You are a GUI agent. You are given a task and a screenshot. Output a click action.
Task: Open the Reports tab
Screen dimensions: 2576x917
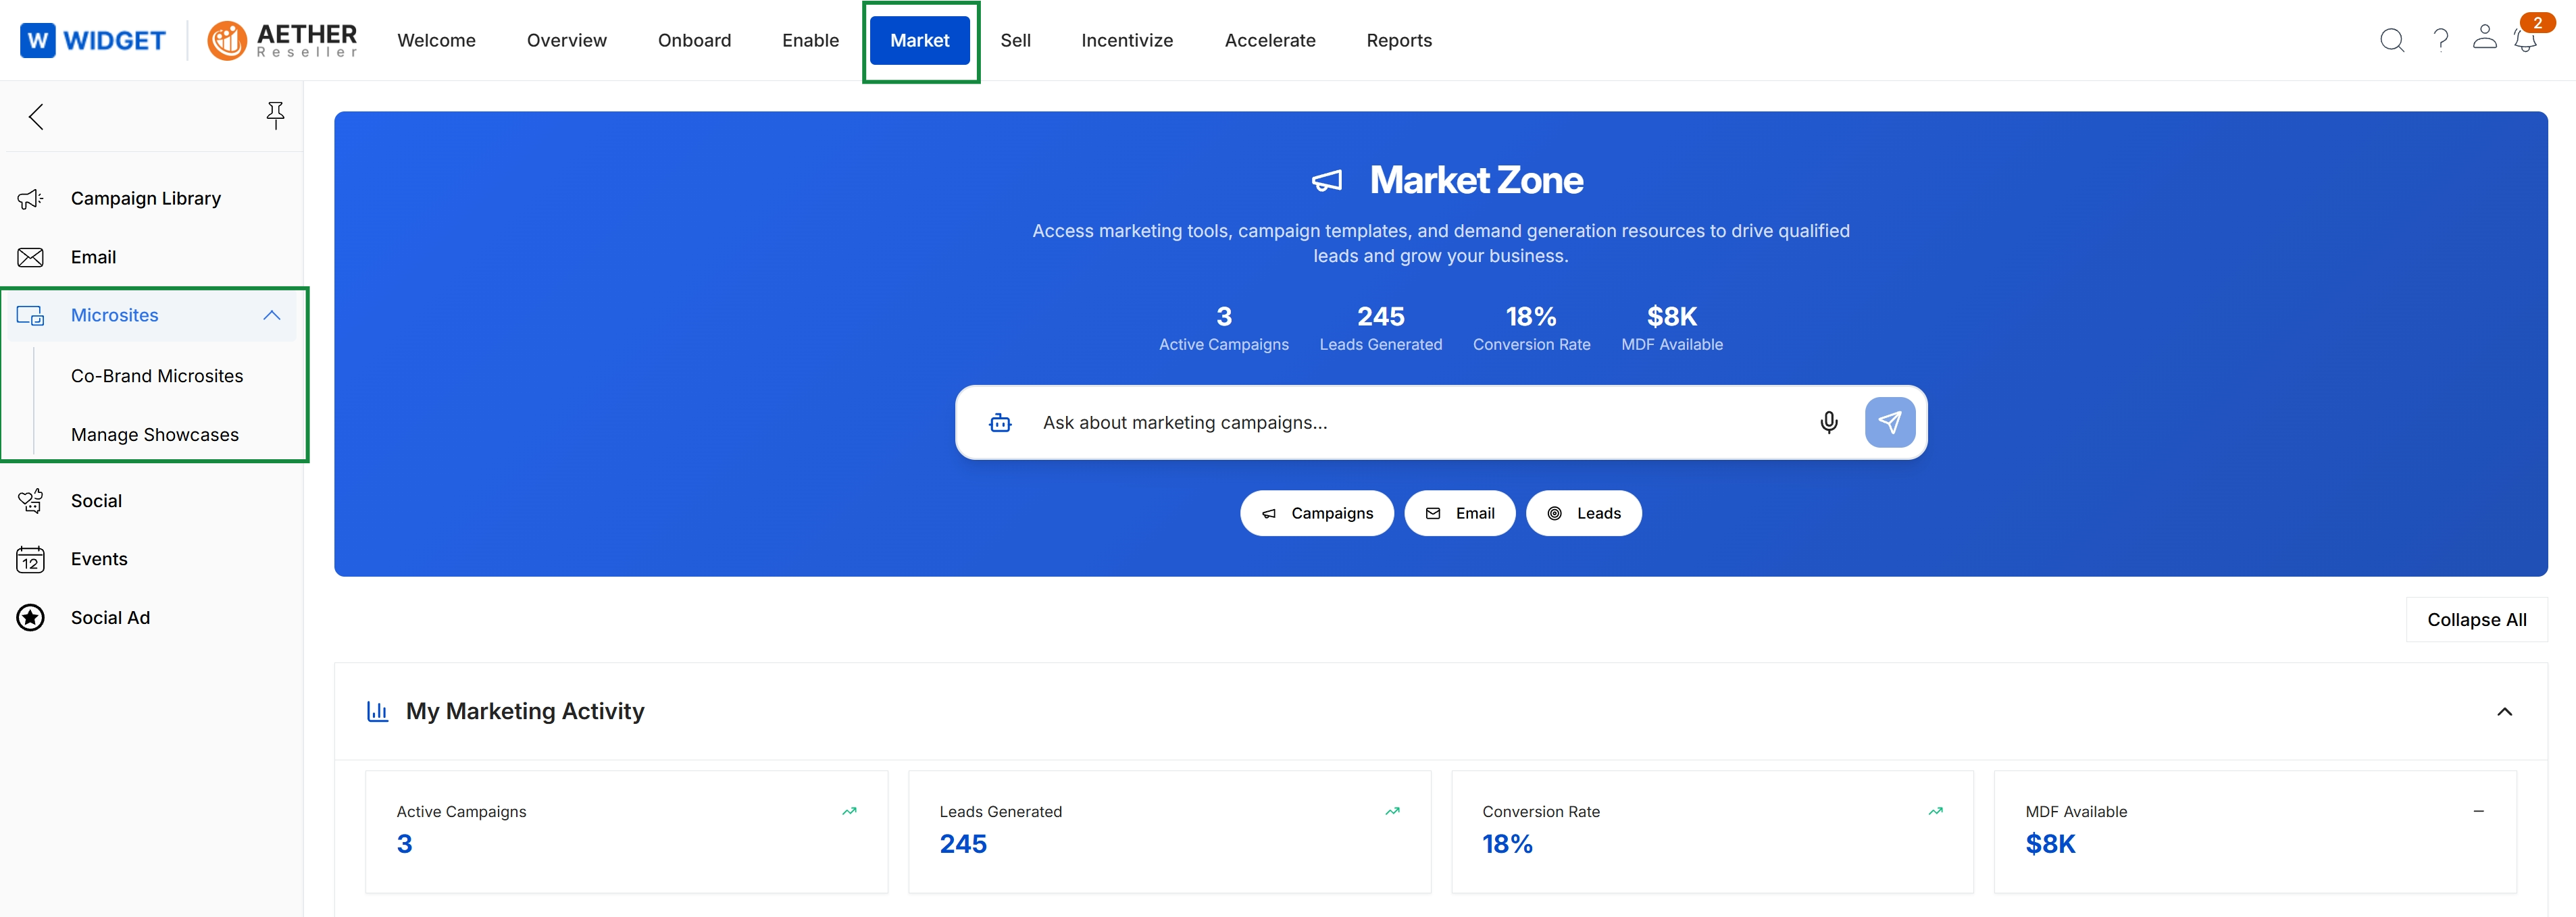coord(1398,40)
